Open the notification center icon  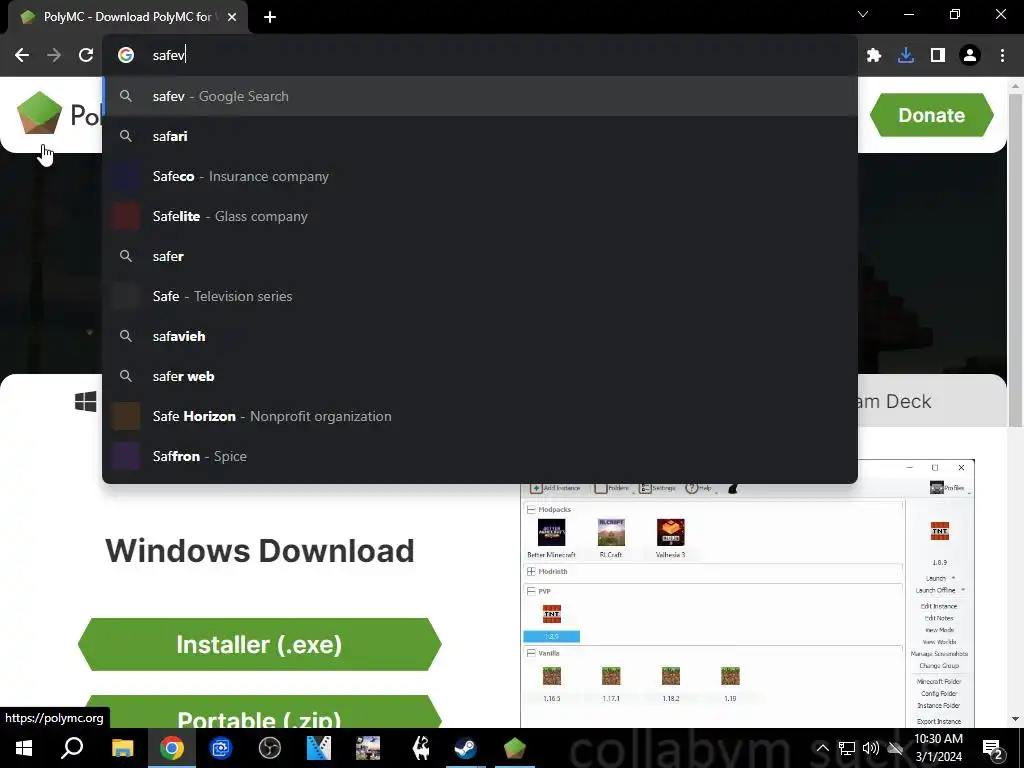tap(993, 748)
